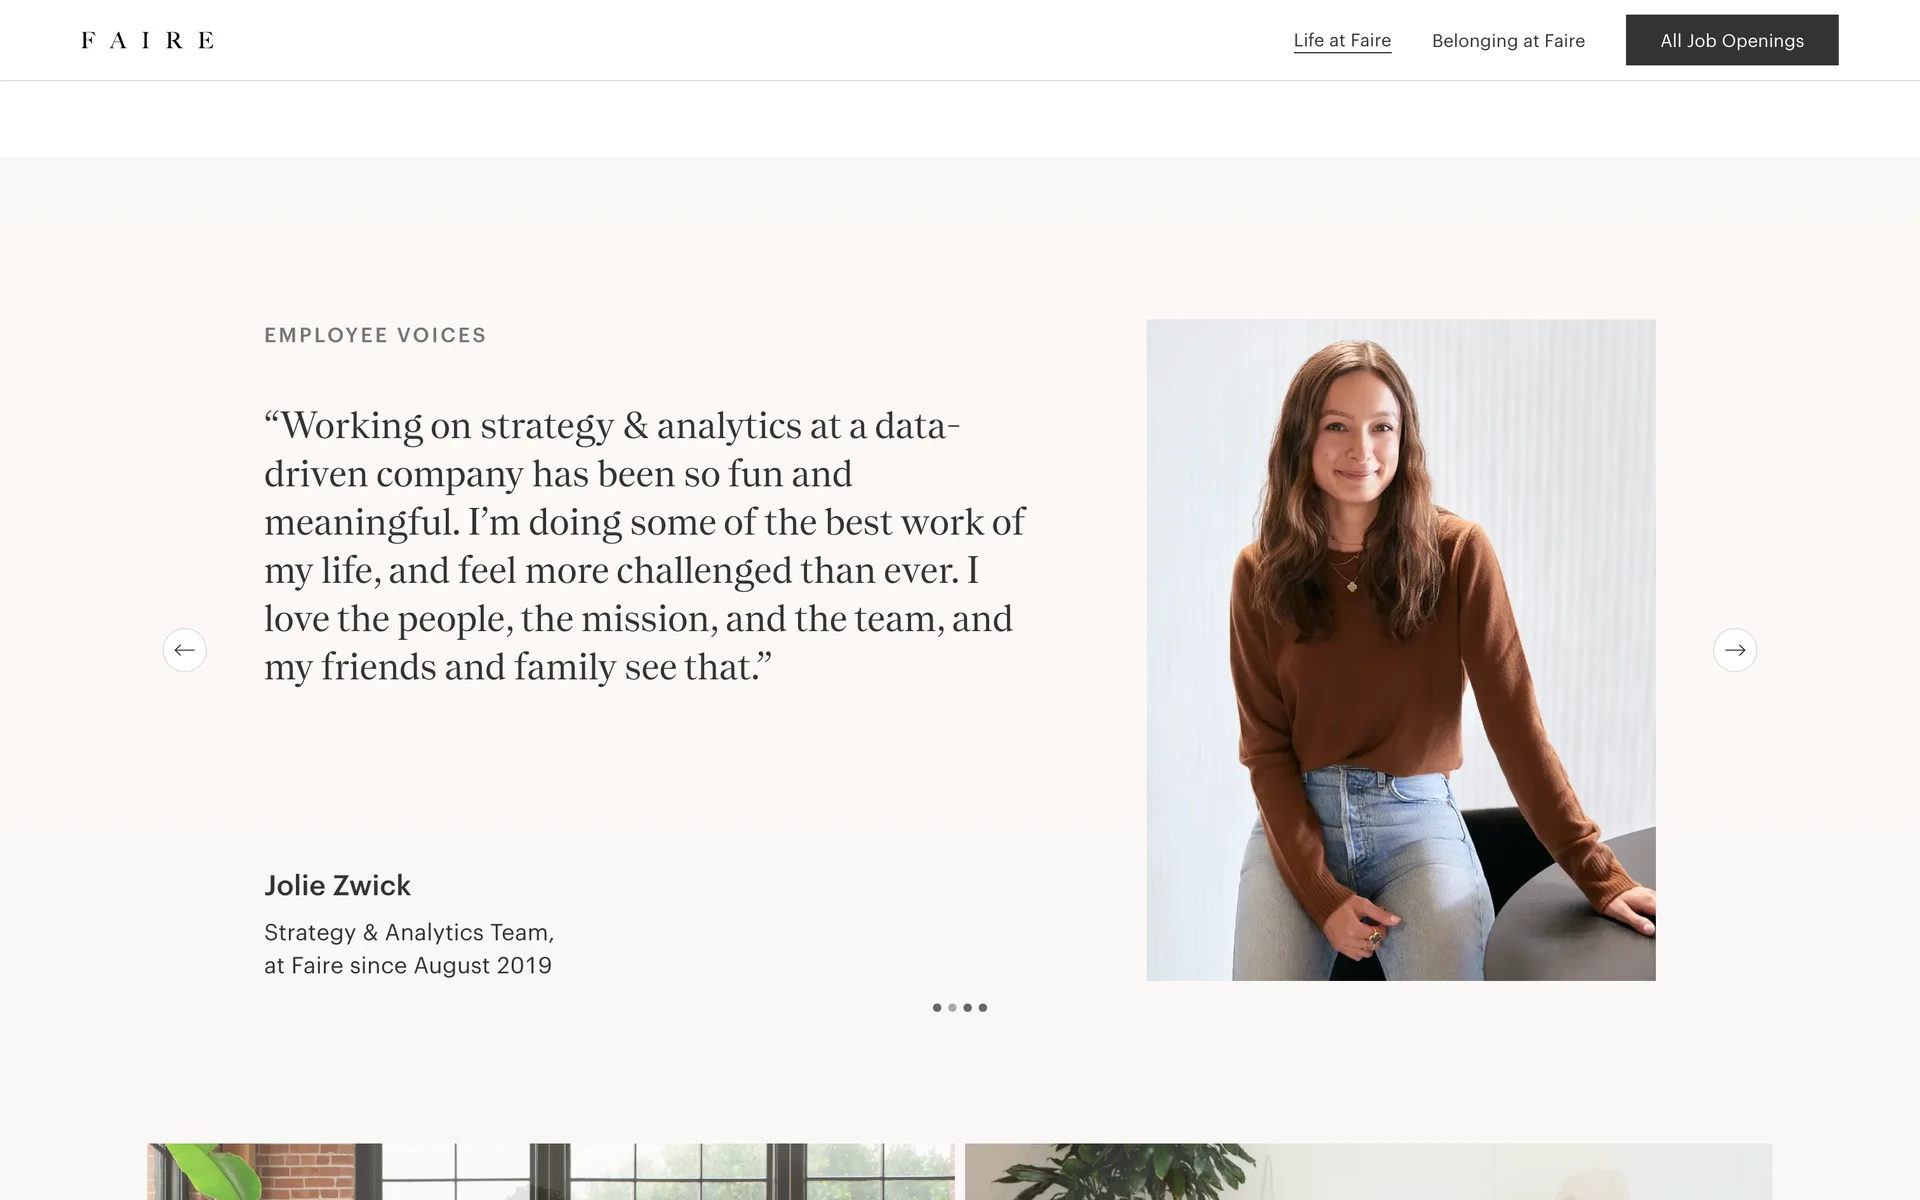Viewport: 1920px width, 1200px height.
Task: Click the "at Faire since August 2019" text
Action: click(408, 966)
